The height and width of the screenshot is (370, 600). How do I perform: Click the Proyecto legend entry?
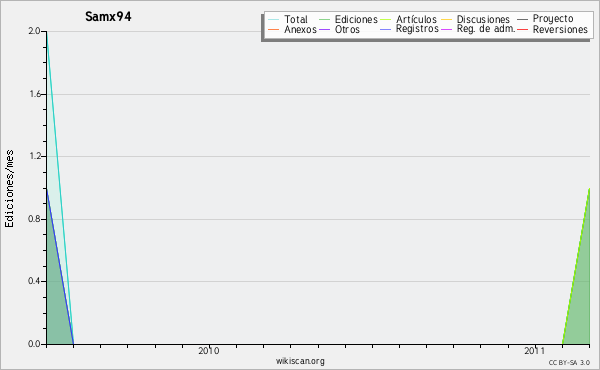pos(553,19)
